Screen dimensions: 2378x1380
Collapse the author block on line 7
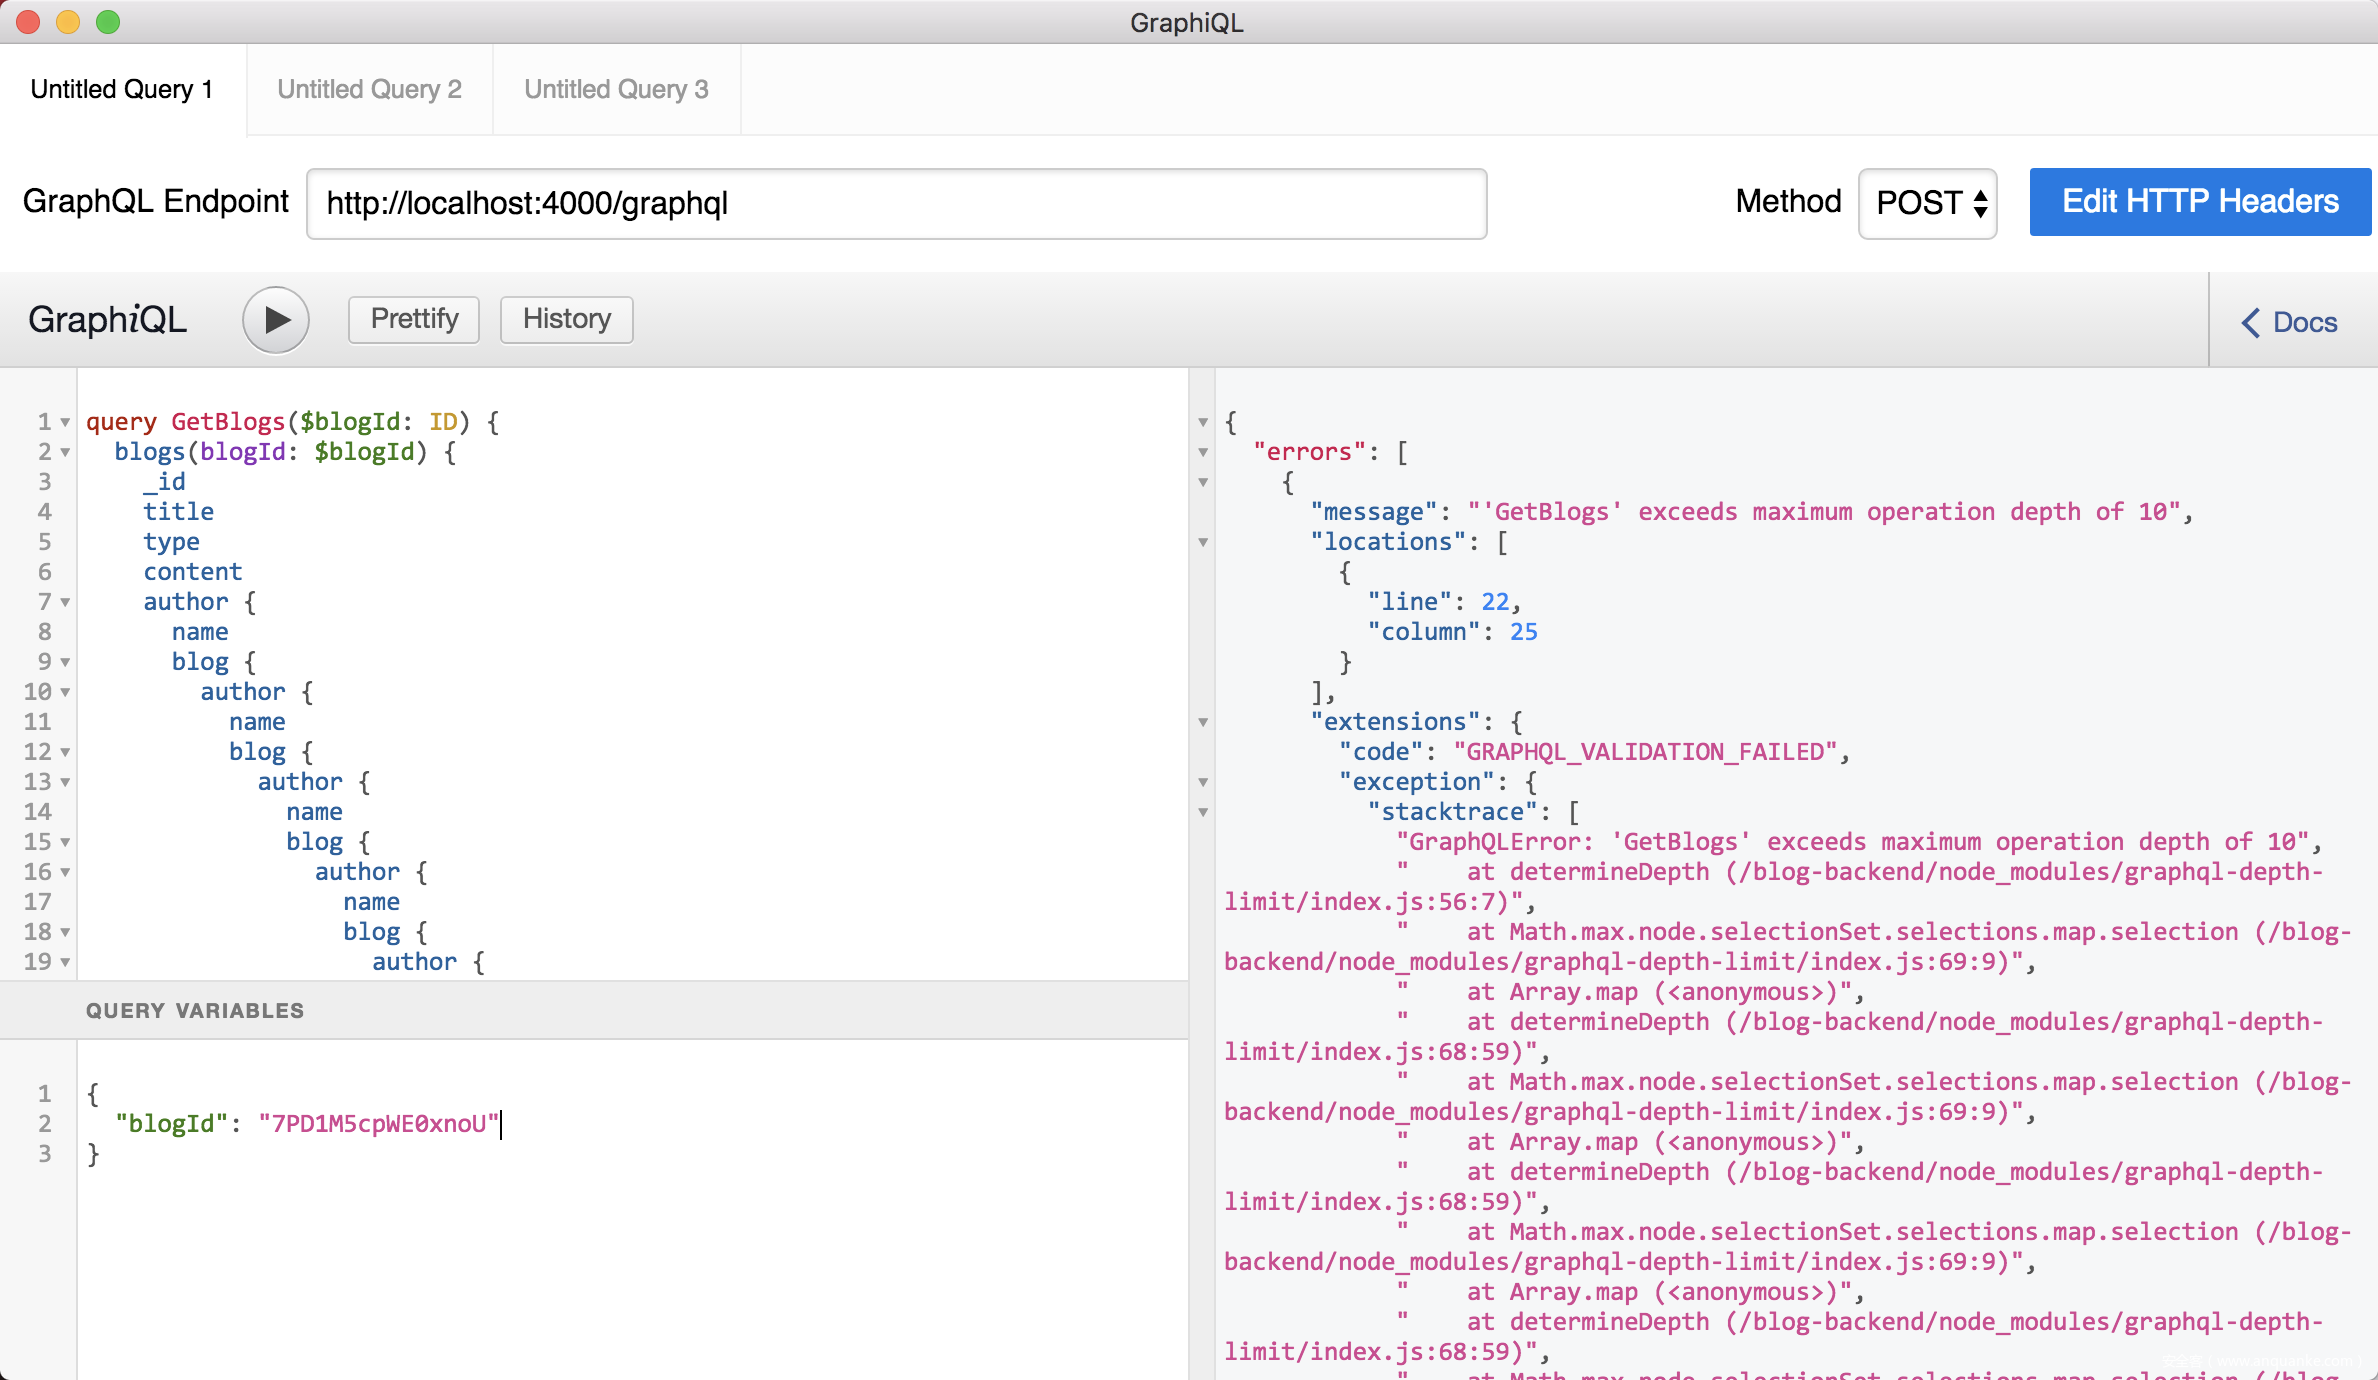click(65, 603)
